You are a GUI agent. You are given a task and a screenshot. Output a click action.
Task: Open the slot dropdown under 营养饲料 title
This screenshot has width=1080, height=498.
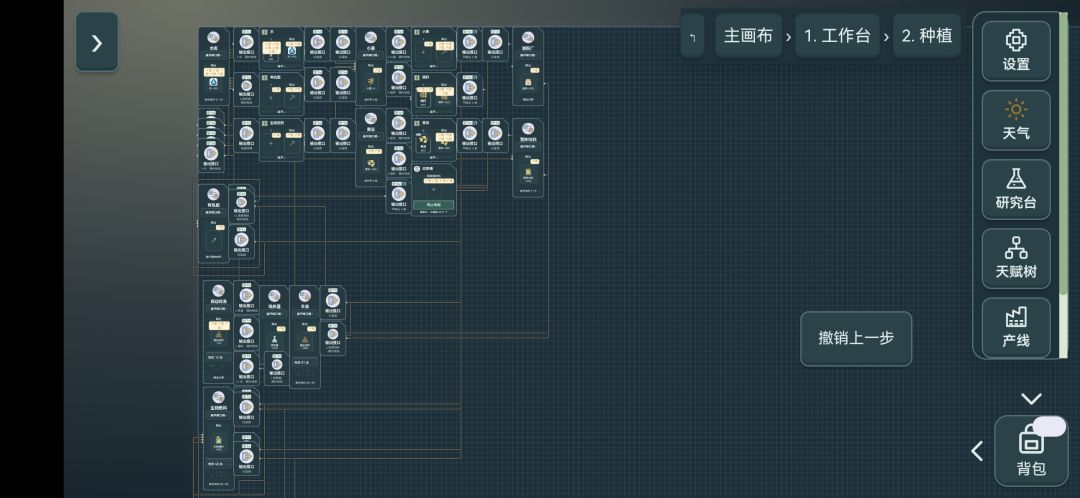click(528, 146)
